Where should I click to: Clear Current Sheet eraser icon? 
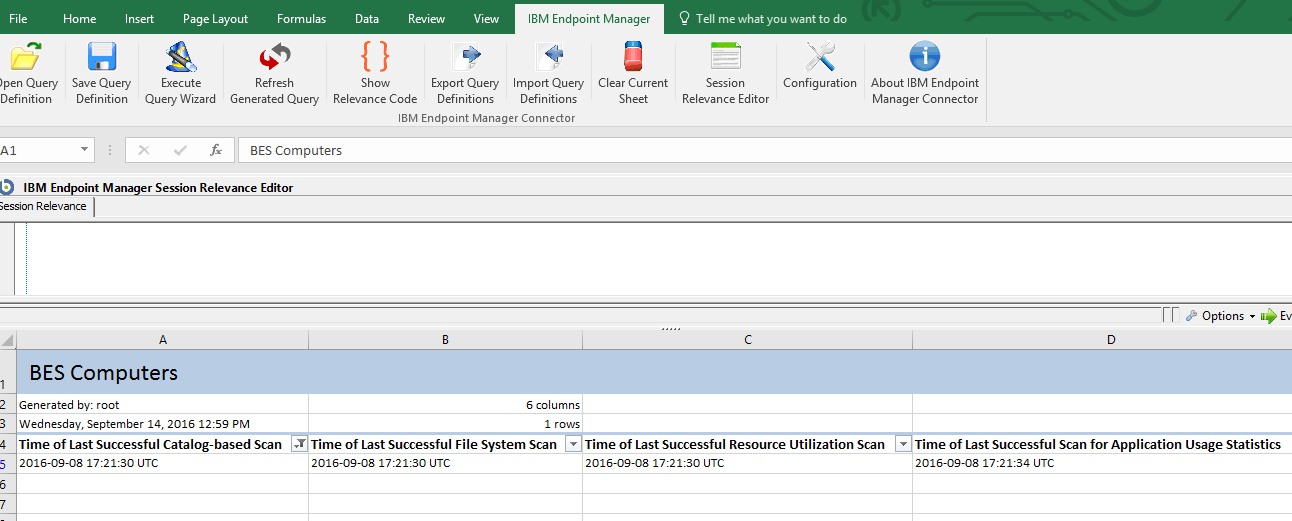pos(632,56)
